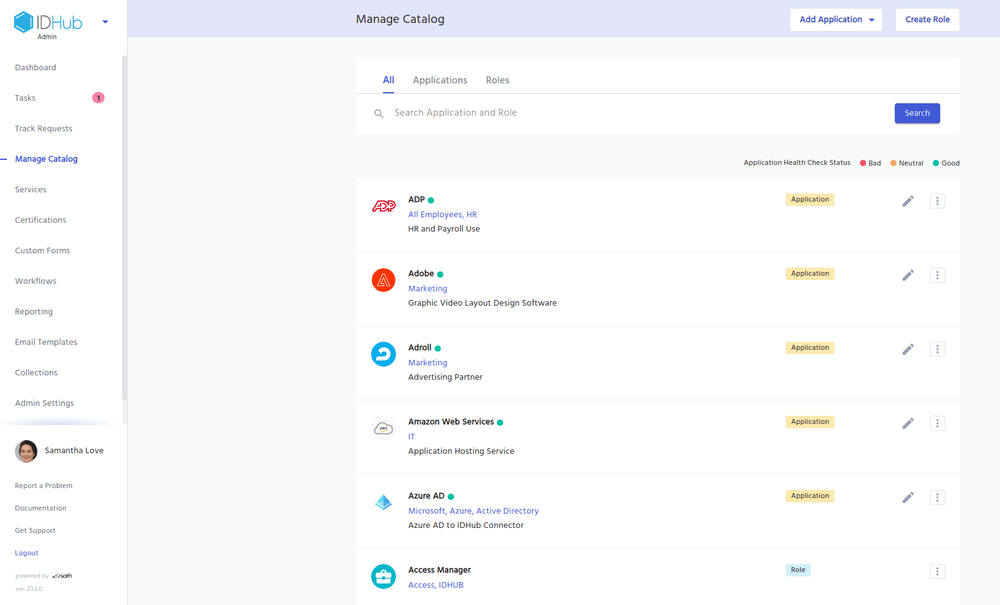Click the Create Role button
Viewport: 1000px width, 605px height.
click(927, 19)
